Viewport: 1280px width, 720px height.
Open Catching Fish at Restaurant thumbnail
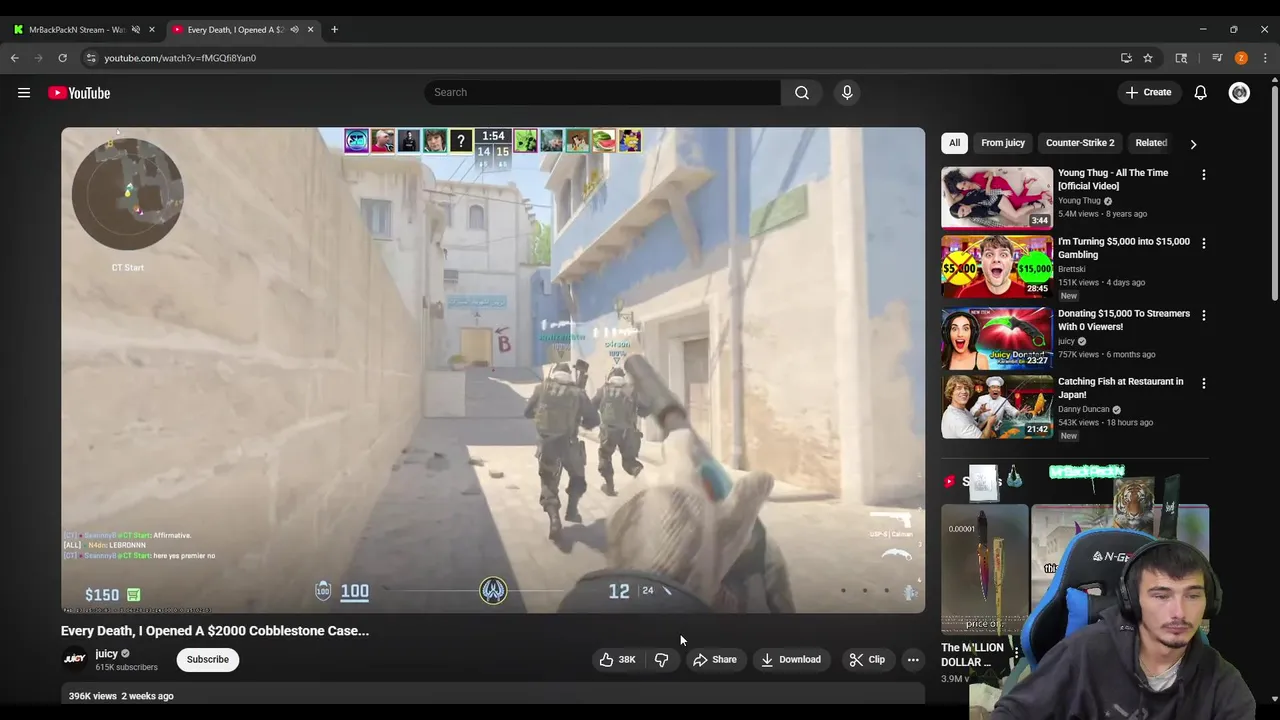997,406
